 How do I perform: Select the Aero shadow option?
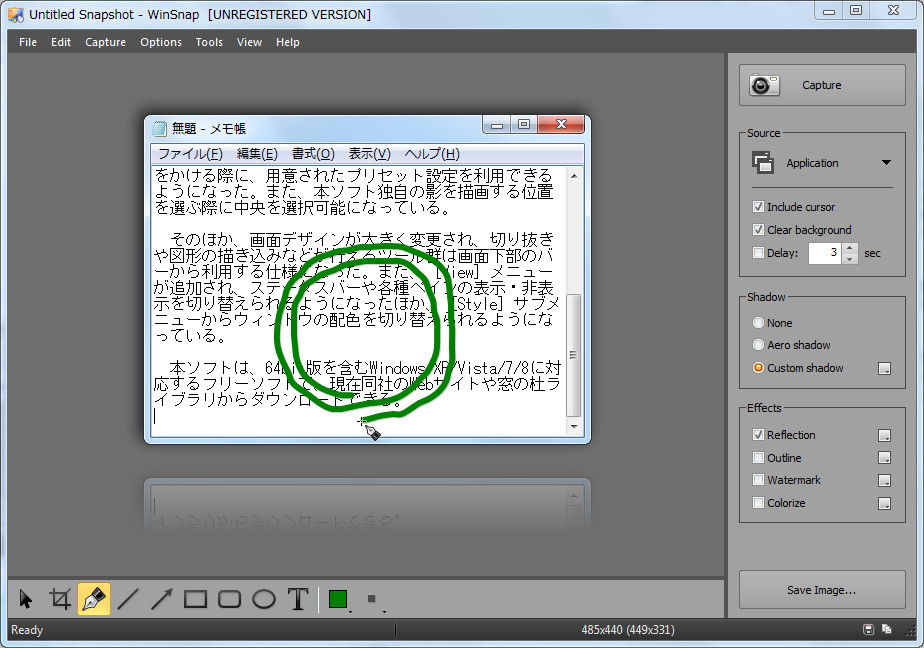[758, 345]
